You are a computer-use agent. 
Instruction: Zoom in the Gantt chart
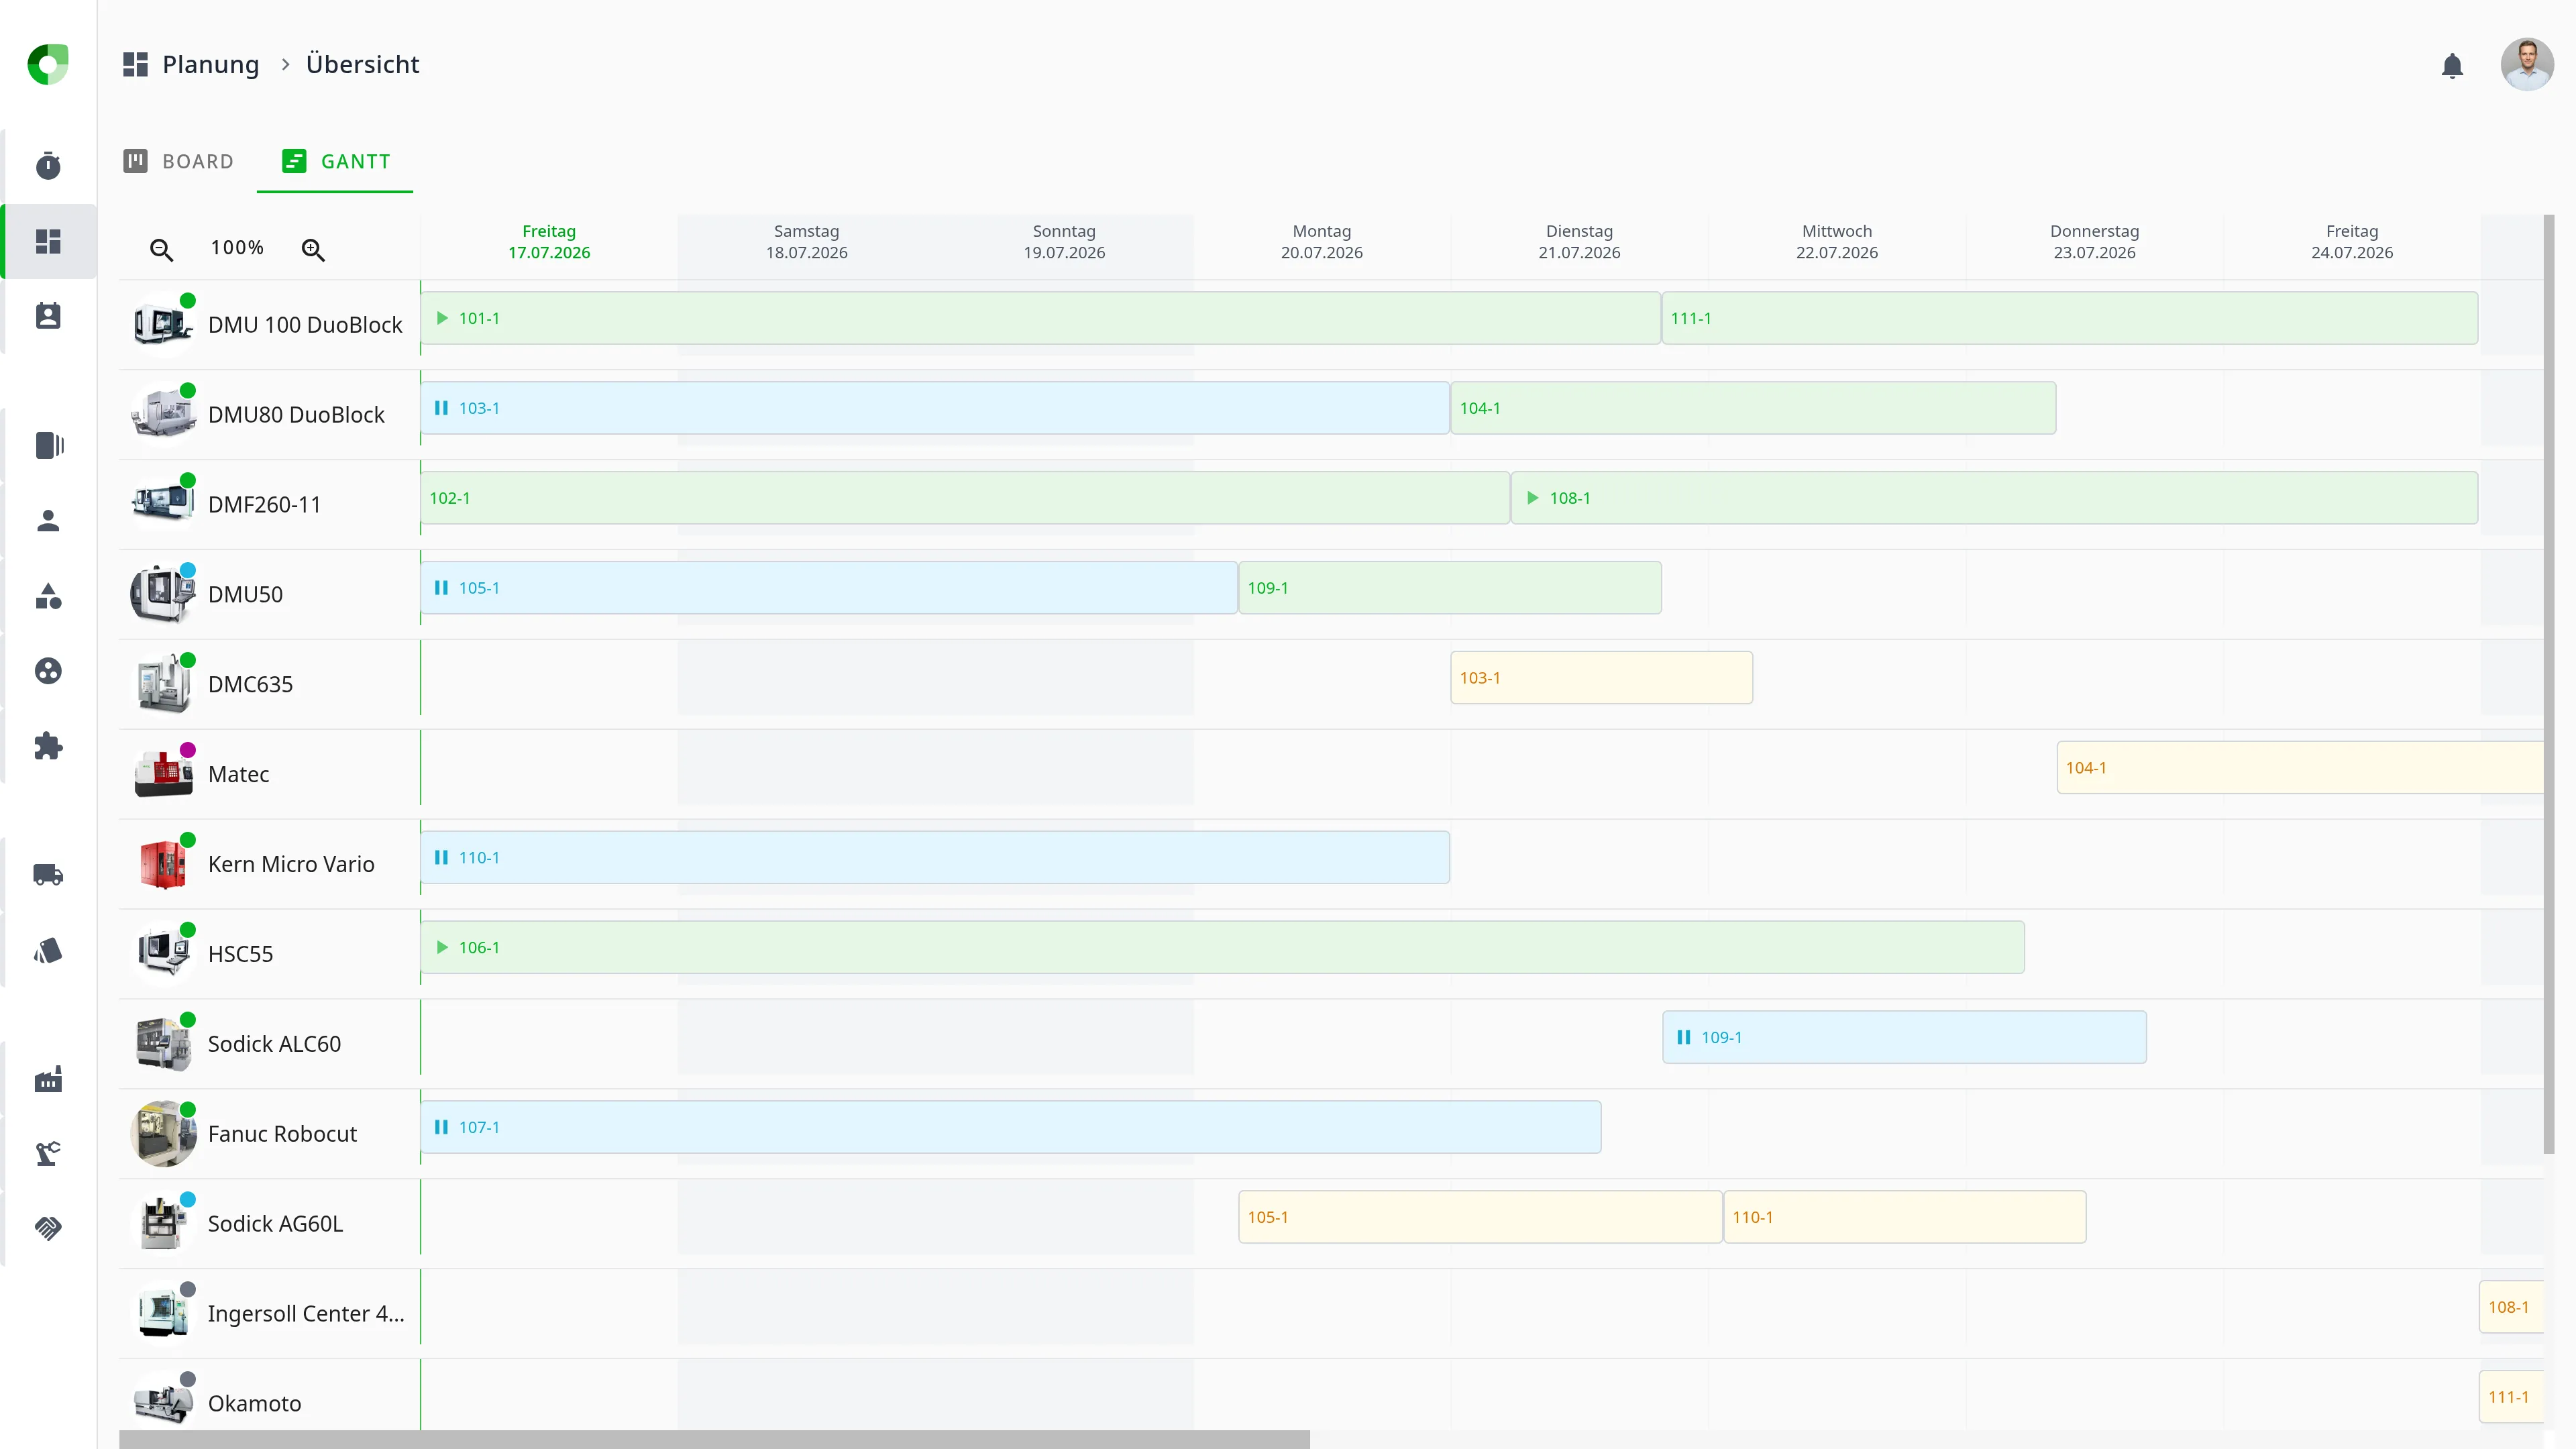(x=313, y=250)
